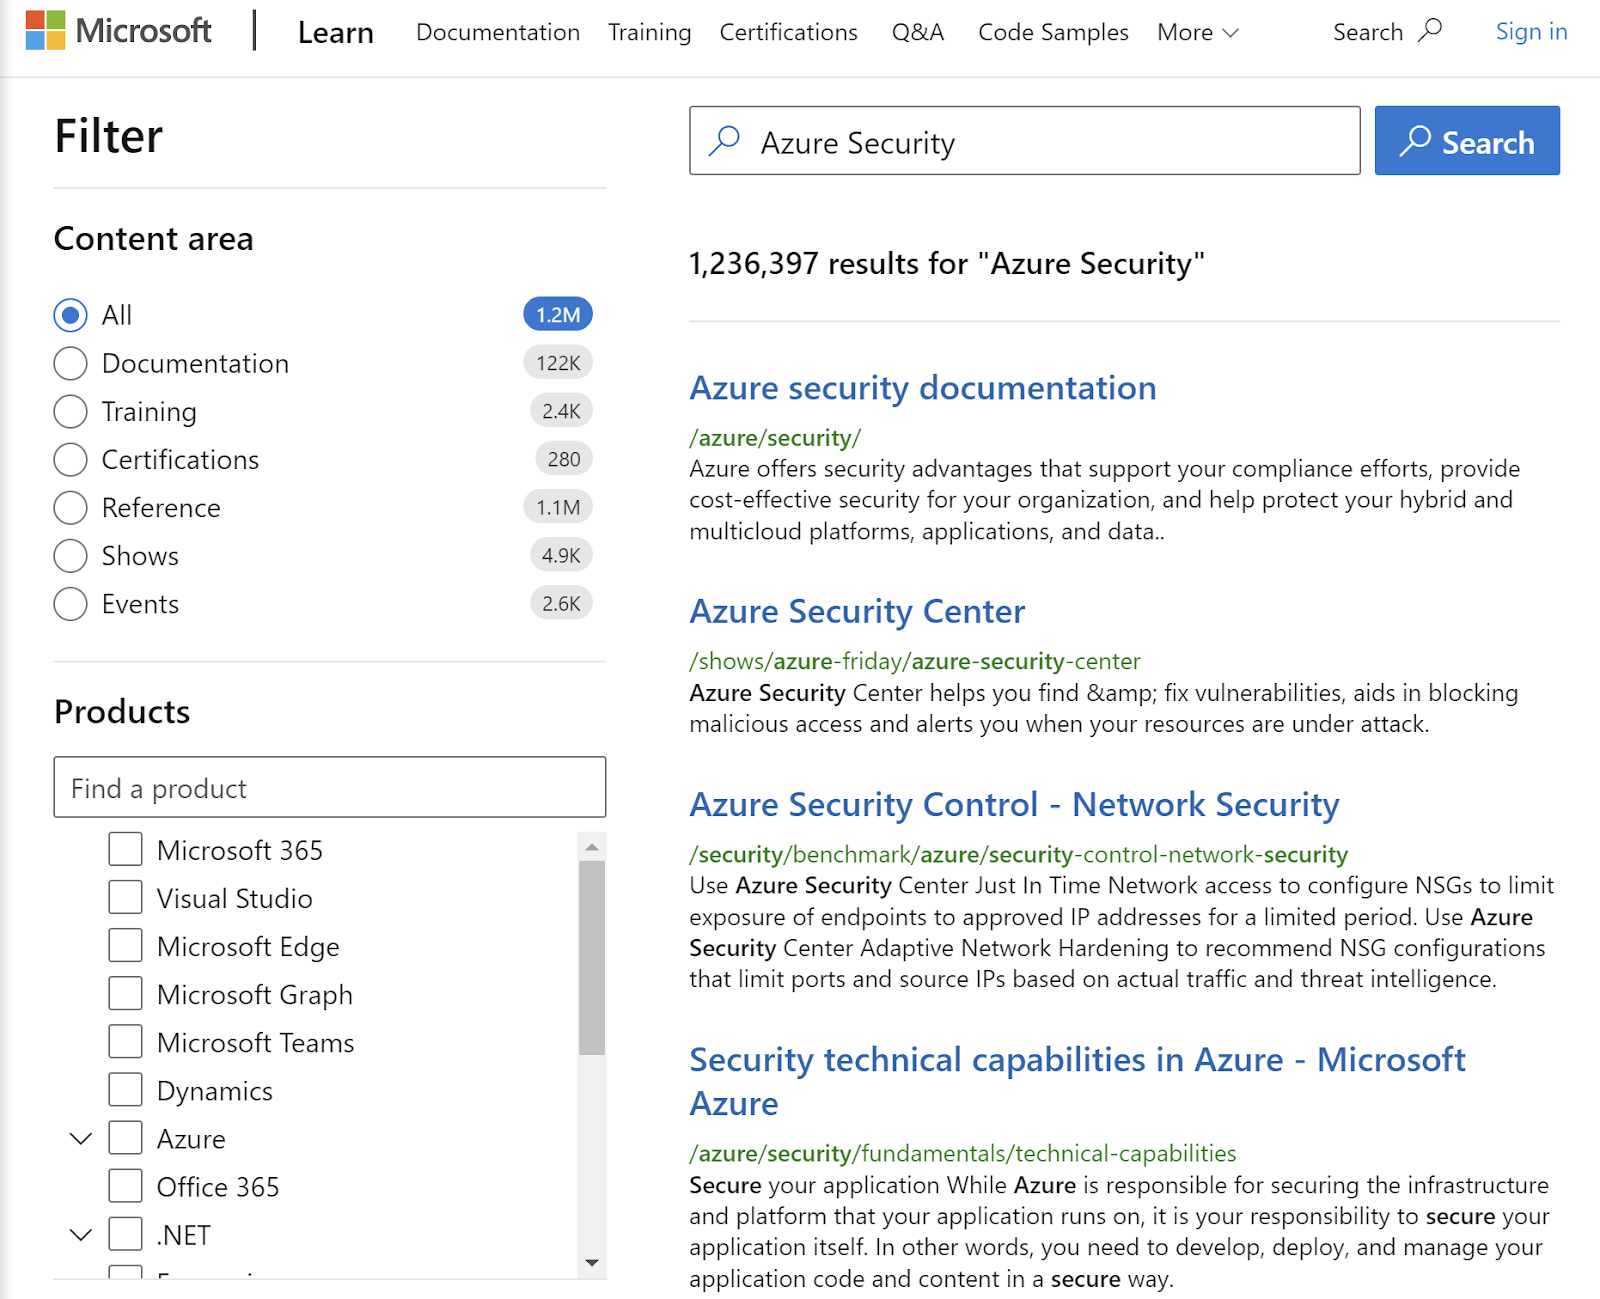1600x1299 pixels.
Task: Click the Microsoft logo
Action: [x=118, y=31]
